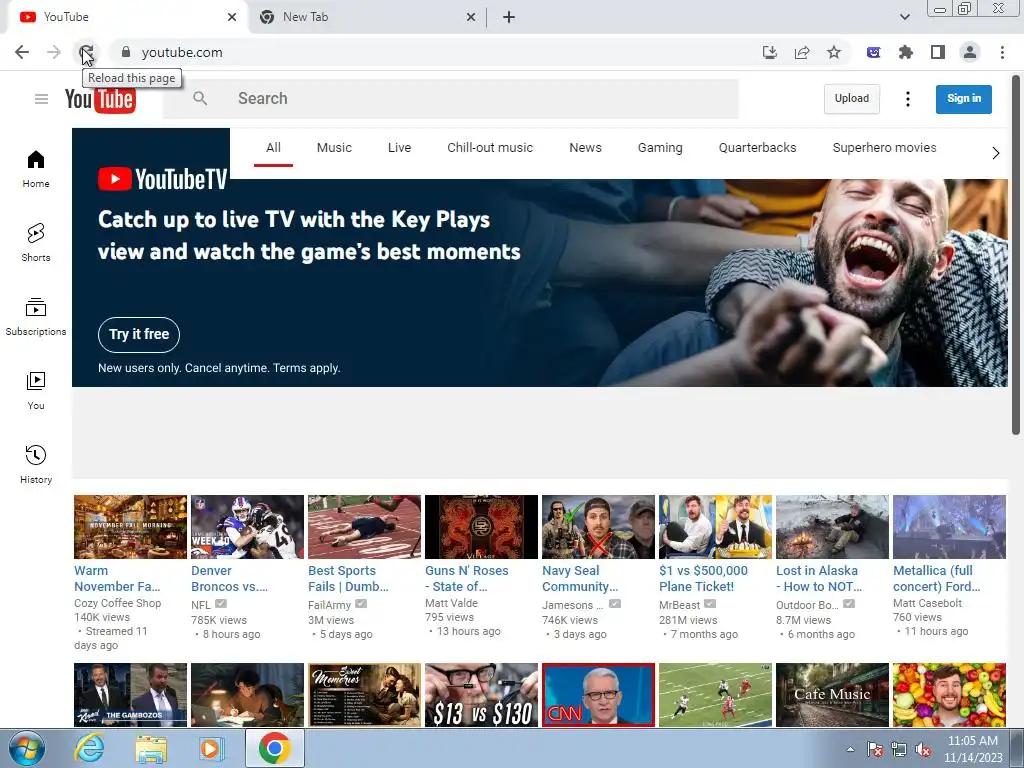Screen dimensions: 1024x768
Task: Open the purple extension icon
Action: (x=874, y=52)
